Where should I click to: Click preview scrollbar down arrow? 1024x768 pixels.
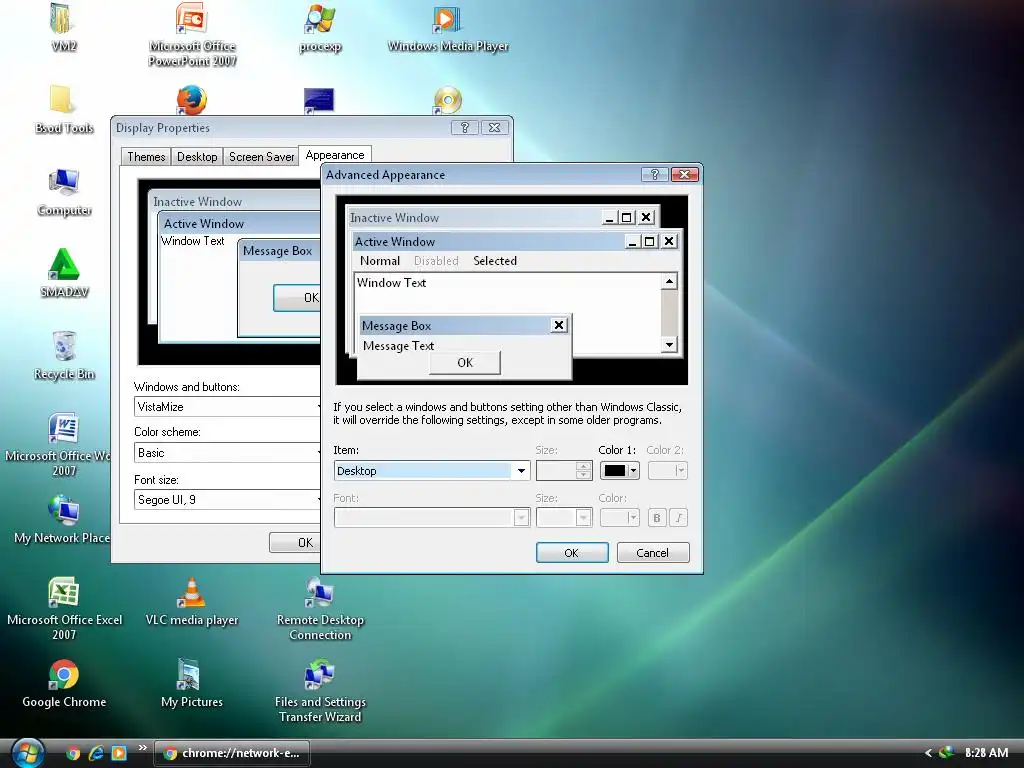669,345
